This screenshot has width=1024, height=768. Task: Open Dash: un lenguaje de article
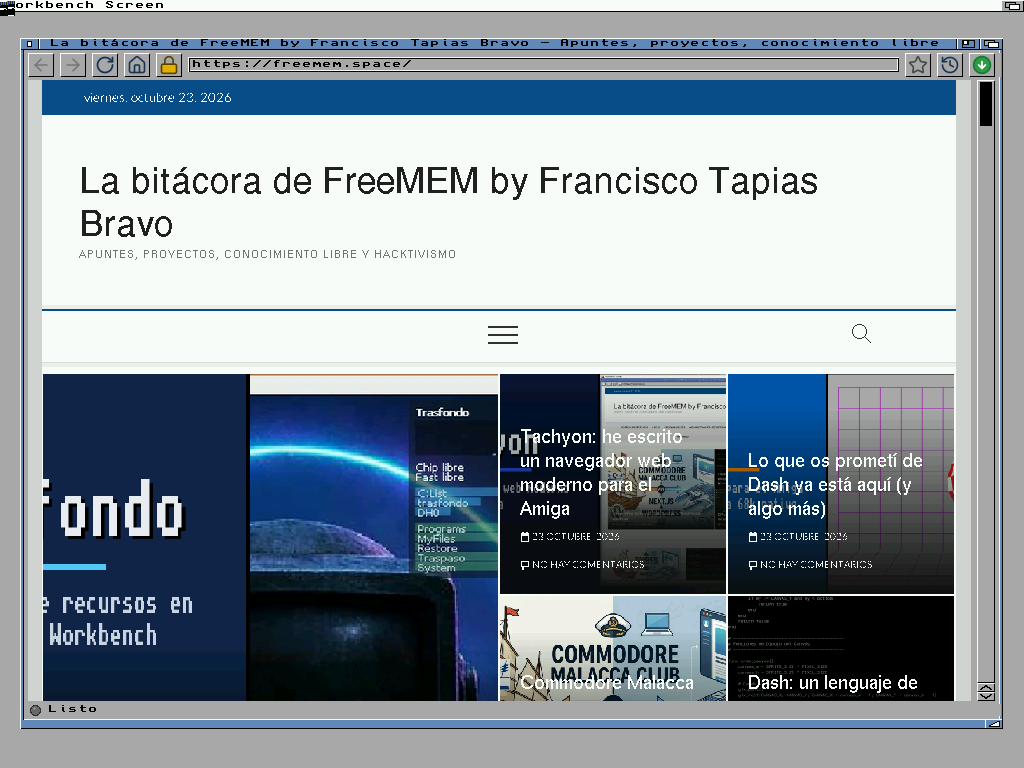832,682
